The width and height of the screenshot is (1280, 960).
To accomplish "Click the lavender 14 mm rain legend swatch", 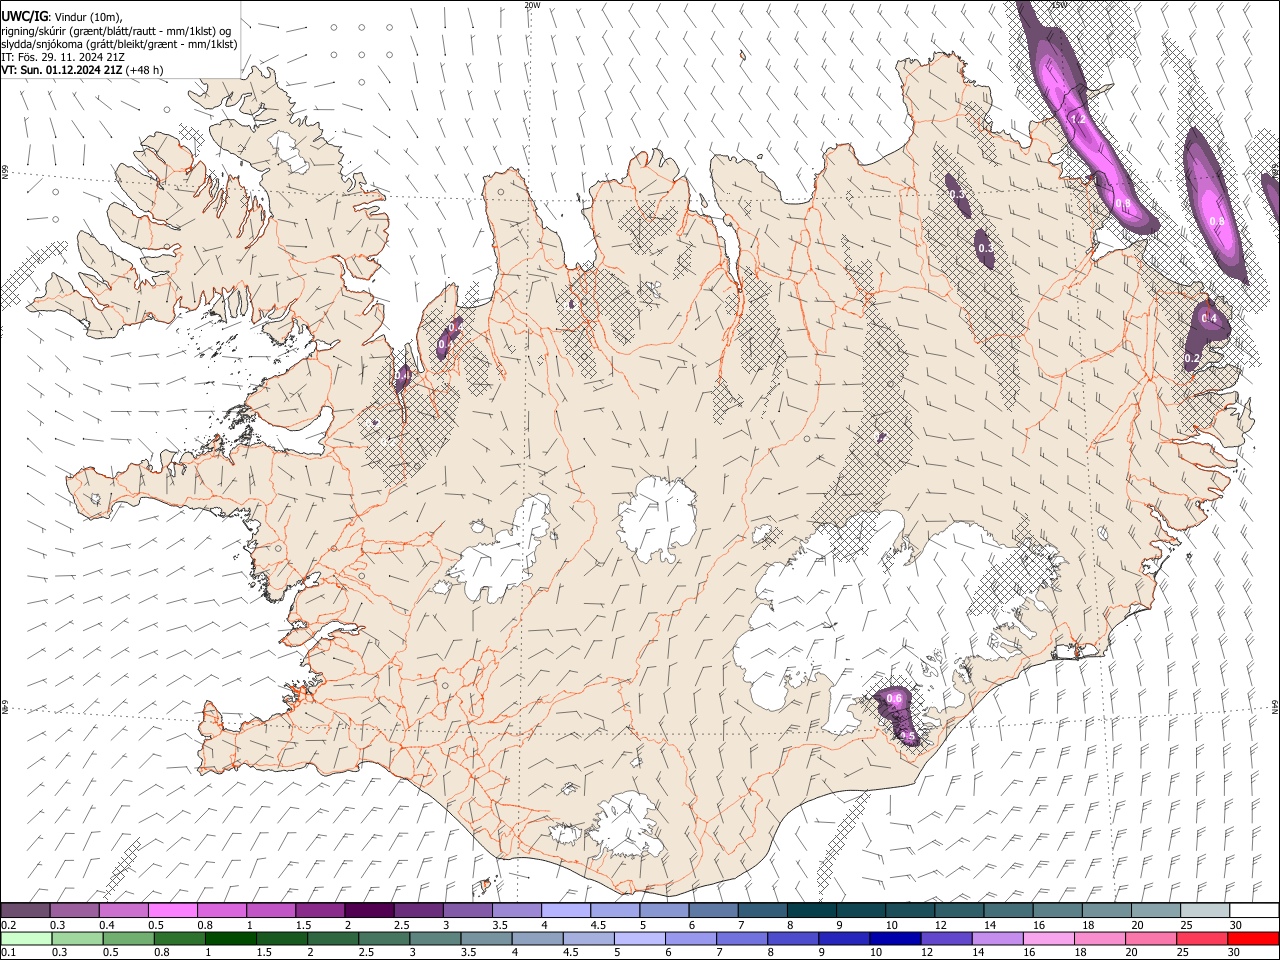I will (x=998, y=938).
